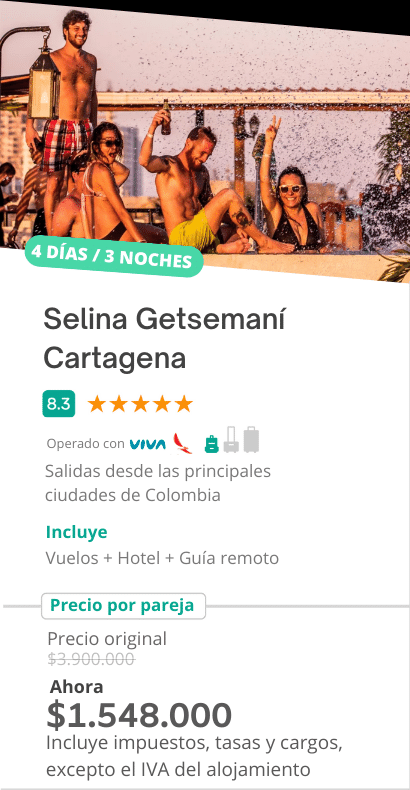Click the middle orange rating star
This screenshot has width=410, height=790.
141,404
